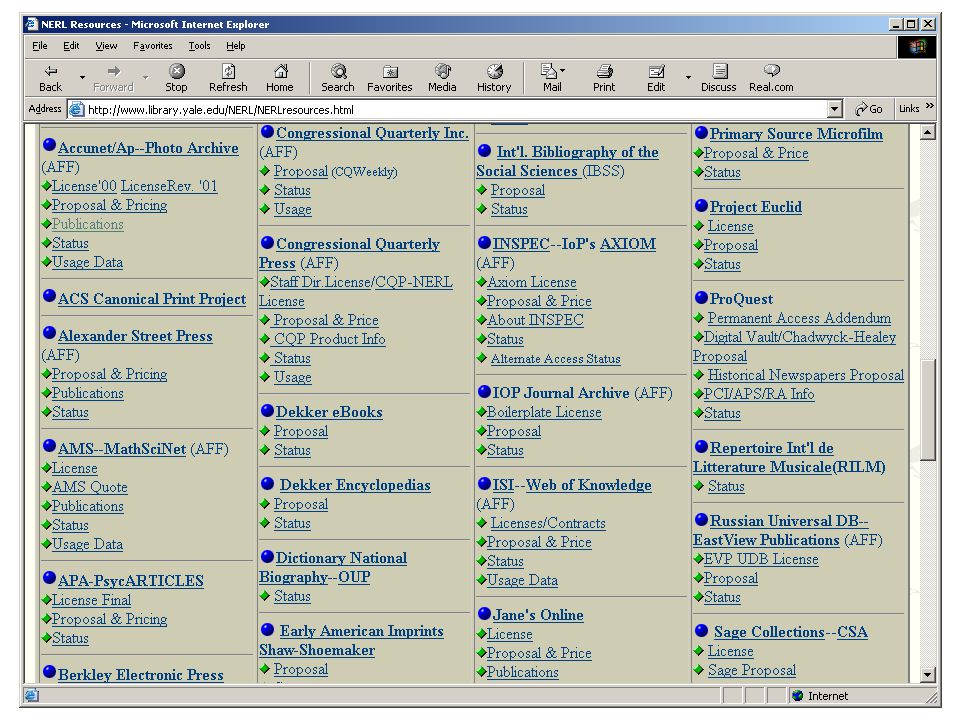Click the Windows logo throbber
The height and width of the screenshot is (720, 960).
click(917, 47)
